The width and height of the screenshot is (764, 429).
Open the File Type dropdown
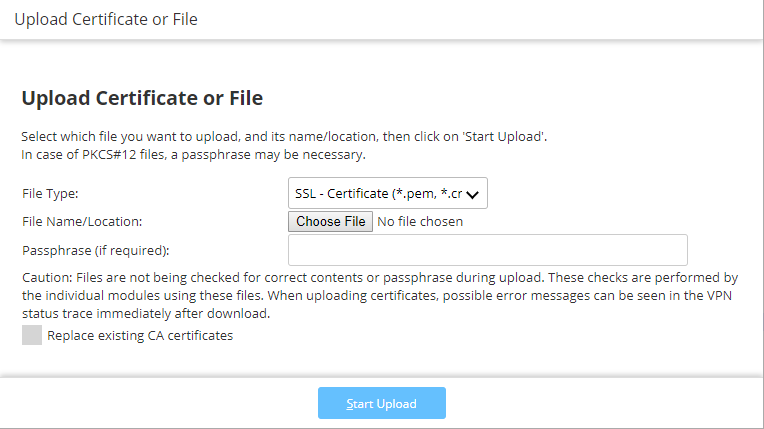[x=387, y=194]
